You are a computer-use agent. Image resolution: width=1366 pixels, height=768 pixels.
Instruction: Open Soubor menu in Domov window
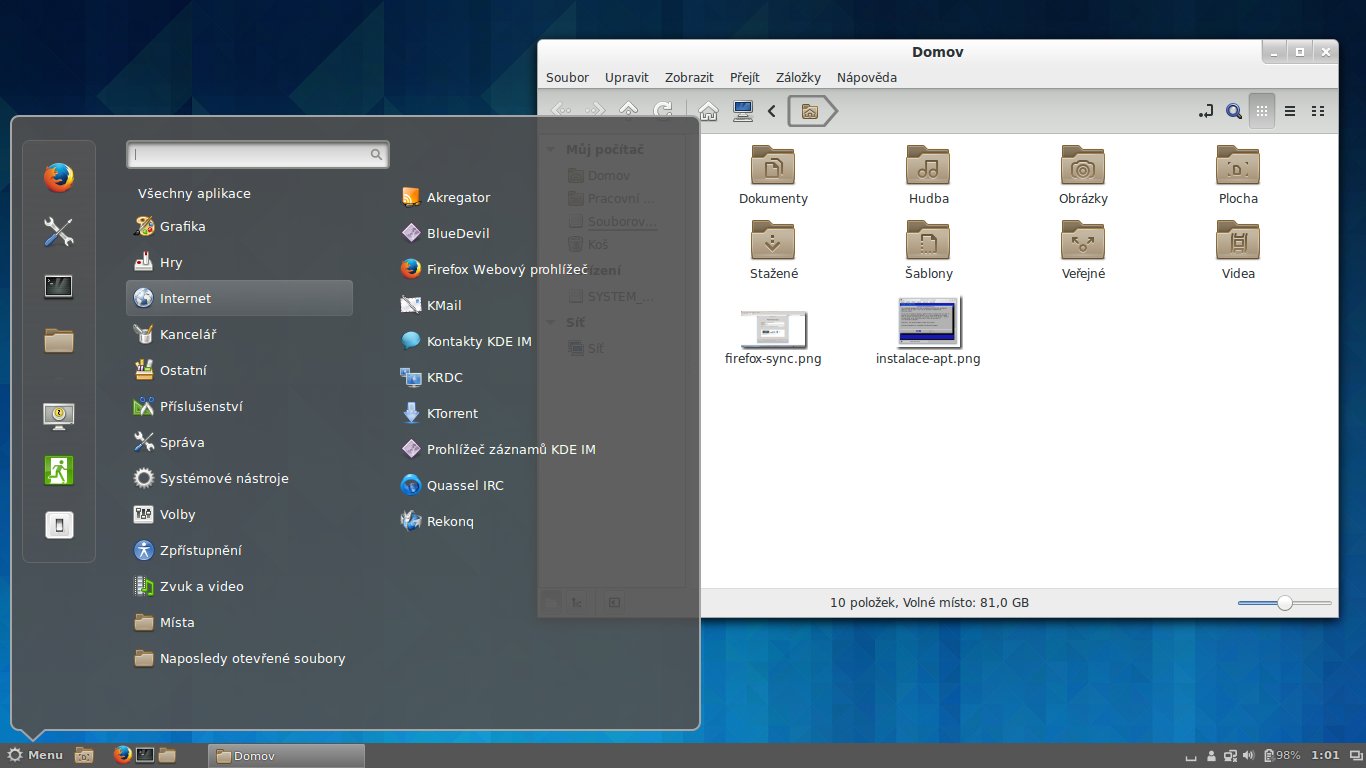567,77
